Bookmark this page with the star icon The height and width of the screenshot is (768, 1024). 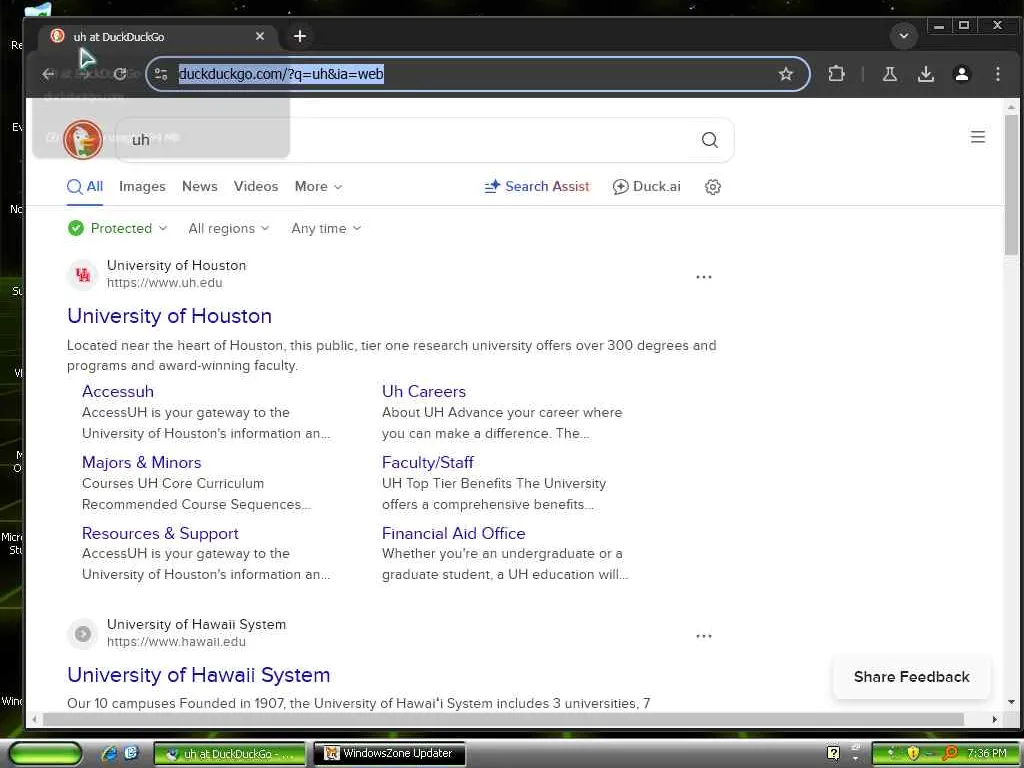click(x=786, y=74)
